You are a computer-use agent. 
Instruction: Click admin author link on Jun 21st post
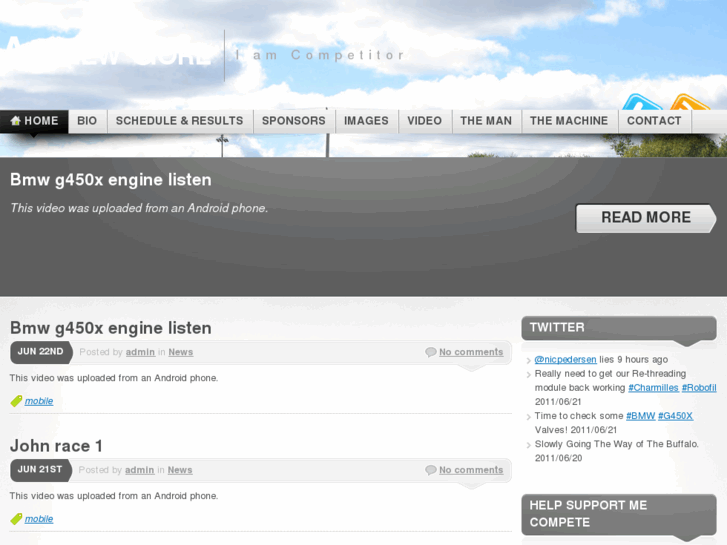click(139, 470)
